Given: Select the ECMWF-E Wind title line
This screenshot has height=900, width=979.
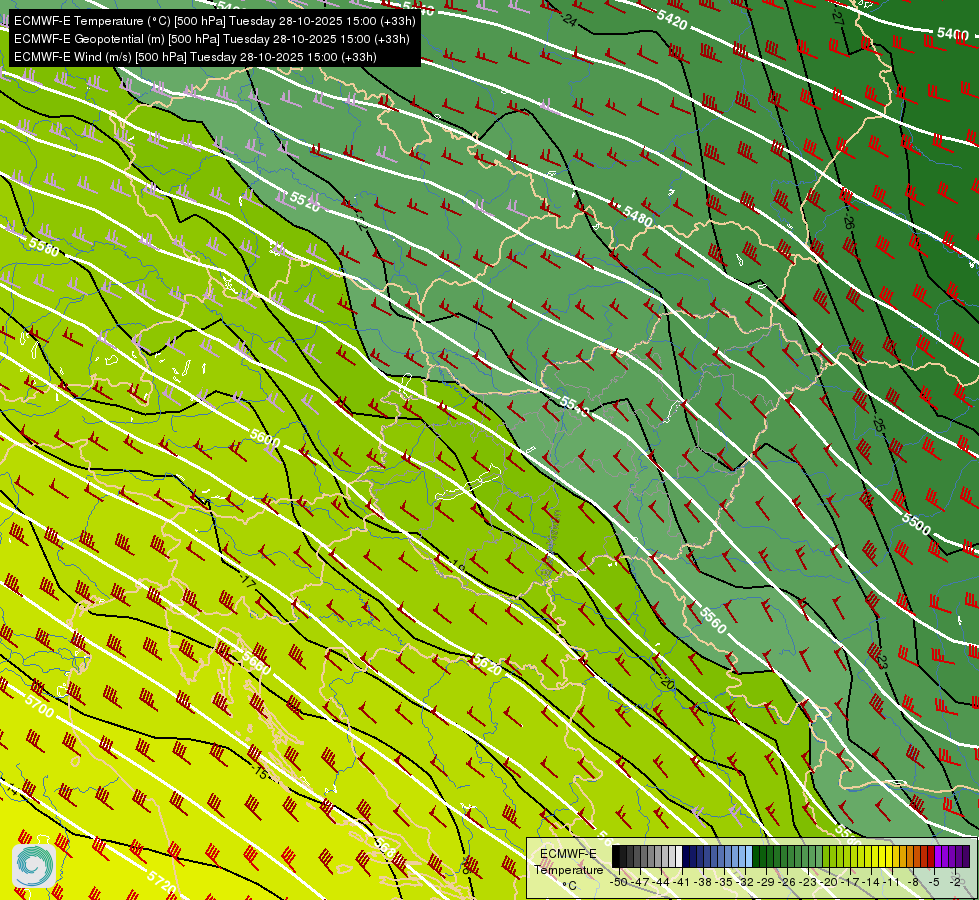Looking at the screenshot, I should point(195,57).
